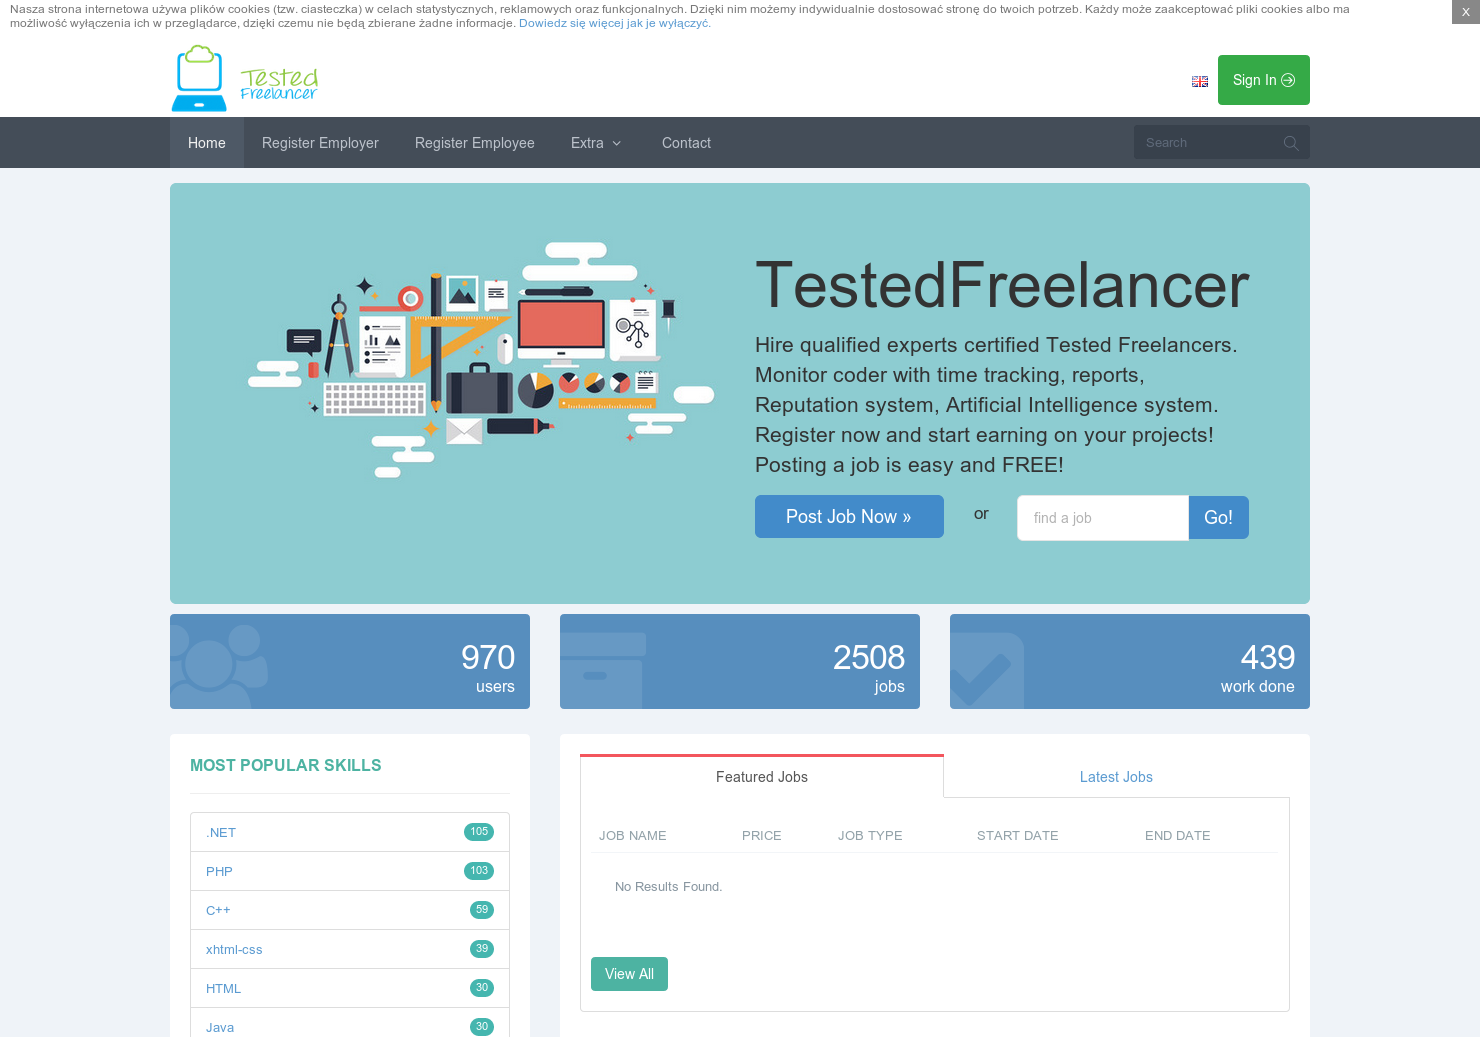This screenshot has width=1480, height=1037.
Task: Open the Register Employer page
Action: click(320, 143)
